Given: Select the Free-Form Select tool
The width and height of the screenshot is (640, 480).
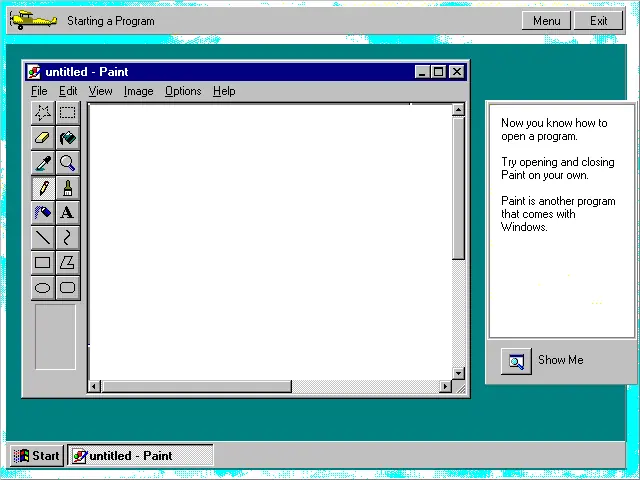Looking at the screenshot, I should tap(43, 113).
